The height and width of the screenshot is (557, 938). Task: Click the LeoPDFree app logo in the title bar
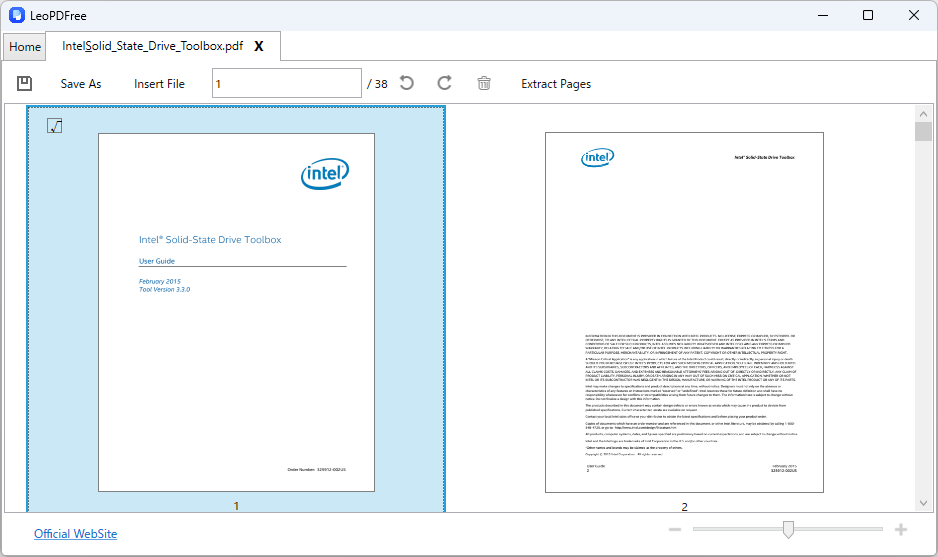point(17,16)
